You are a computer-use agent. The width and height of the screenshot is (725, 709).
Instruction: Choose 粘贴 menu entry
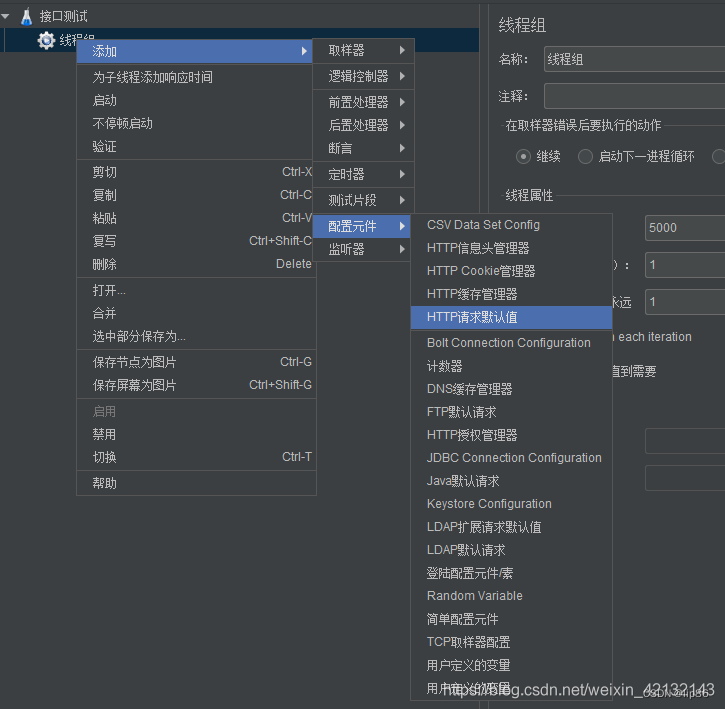pos(195,218)
